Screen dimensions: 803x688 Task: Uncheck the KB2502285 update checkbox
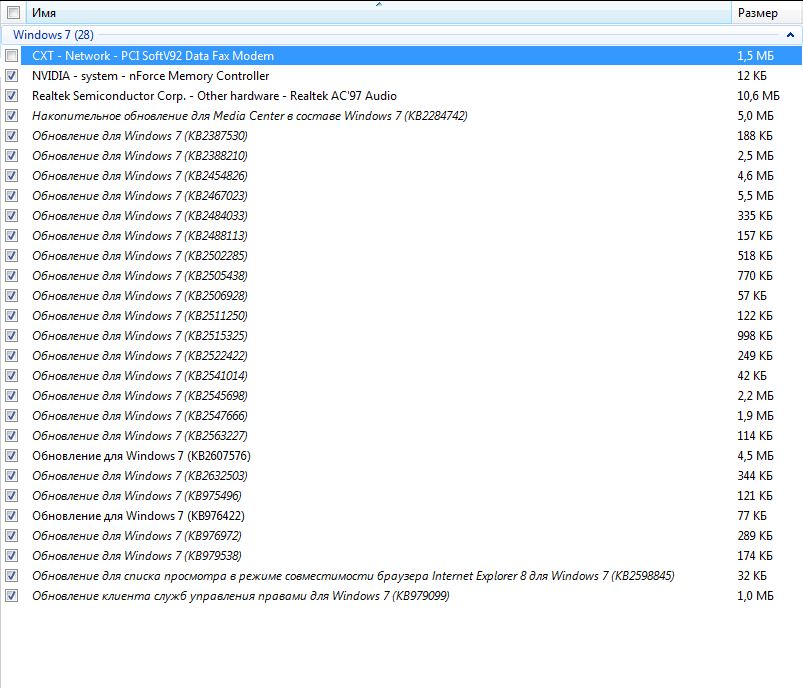(x=11, y=256)
